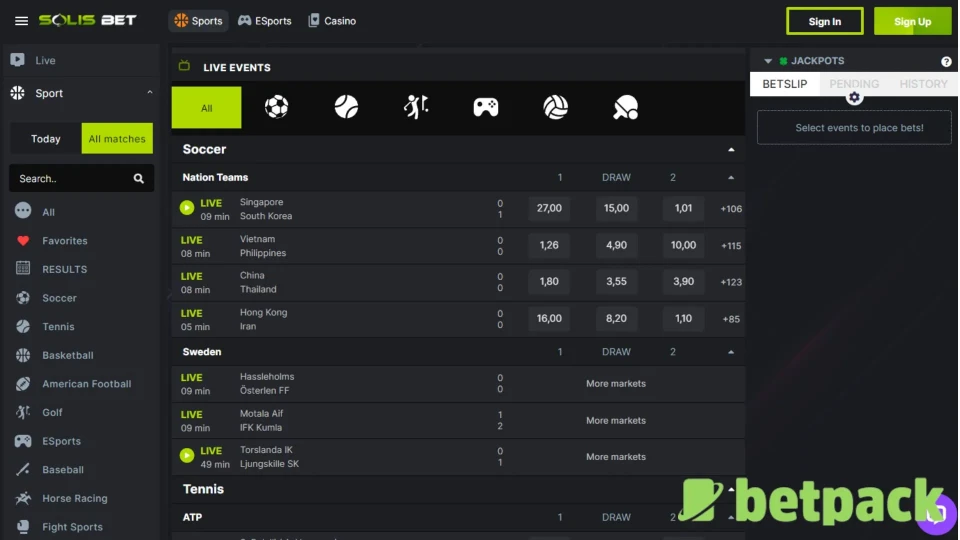Switch to the History betslip tab

coord(923,84)
